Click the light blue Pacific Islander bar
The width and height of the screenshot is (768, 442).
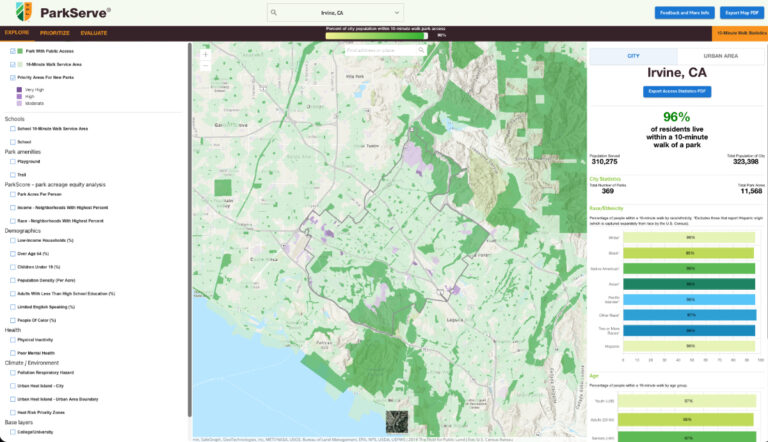click(689, 299)
